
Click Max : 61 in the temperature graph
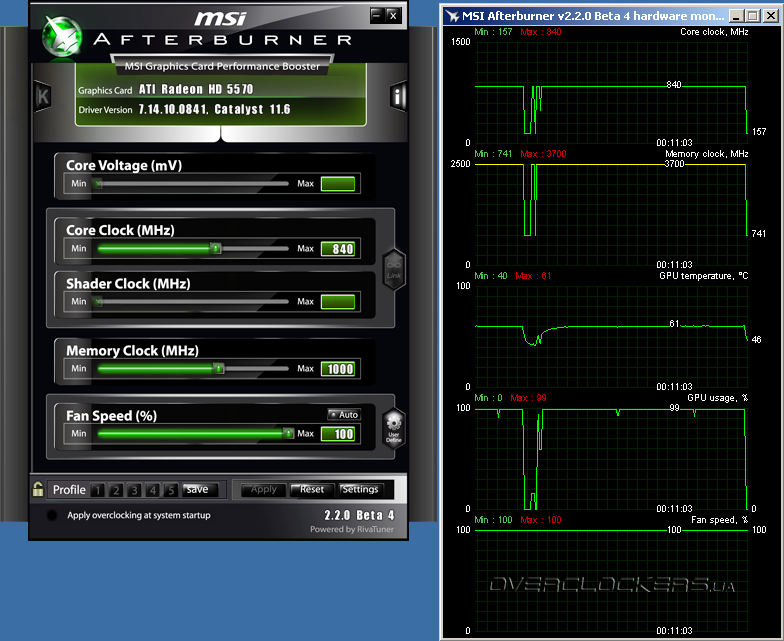[533, 276]
